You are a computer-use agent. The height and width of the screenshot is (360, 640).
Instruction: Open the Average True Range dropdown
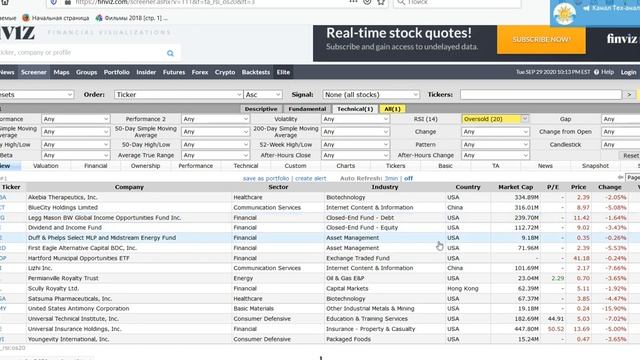coord(215,156)
